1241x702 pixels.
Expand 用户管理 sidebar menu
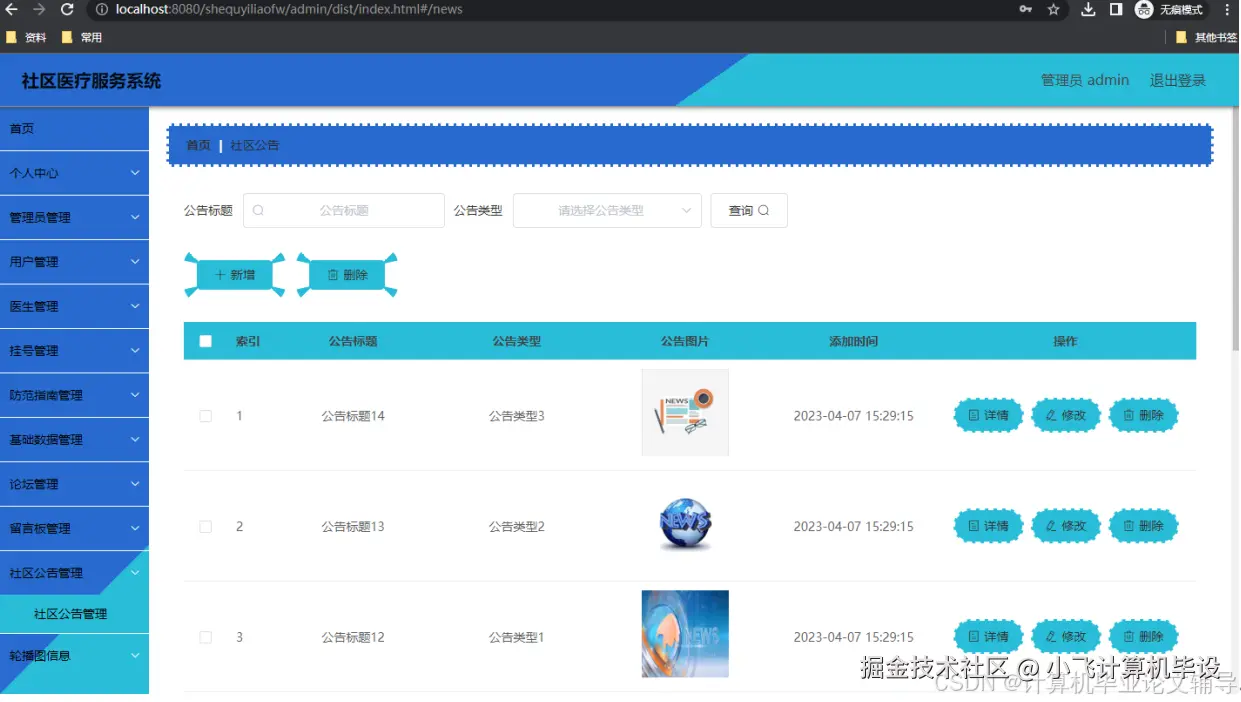pos(74,262)
